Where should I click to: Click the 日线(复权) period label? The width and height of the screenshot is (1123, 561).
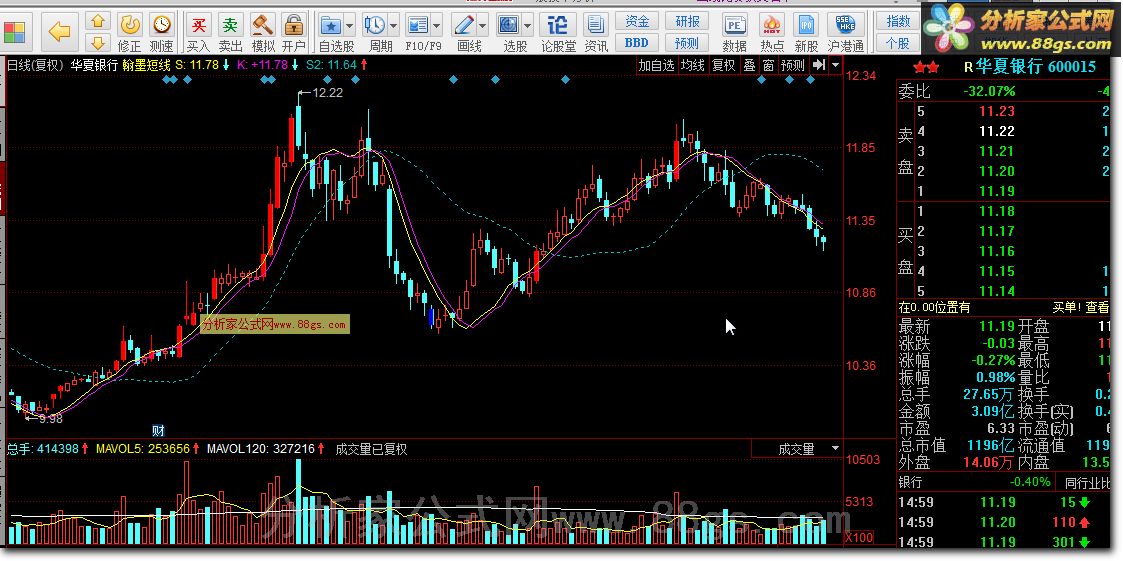pos(36,65)
